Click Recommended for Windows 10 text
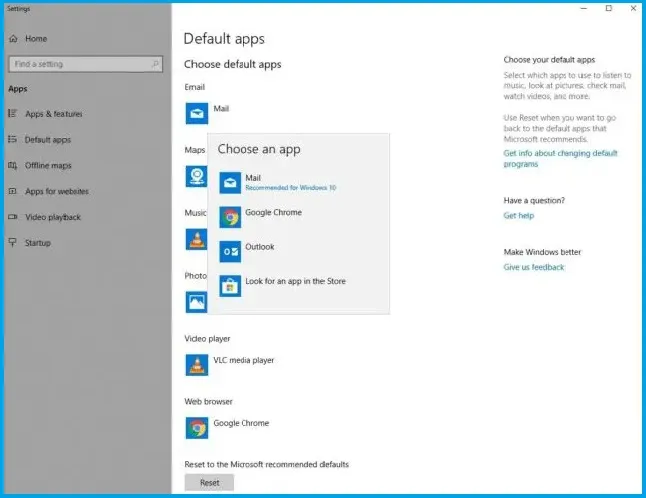 pos(291,188)
